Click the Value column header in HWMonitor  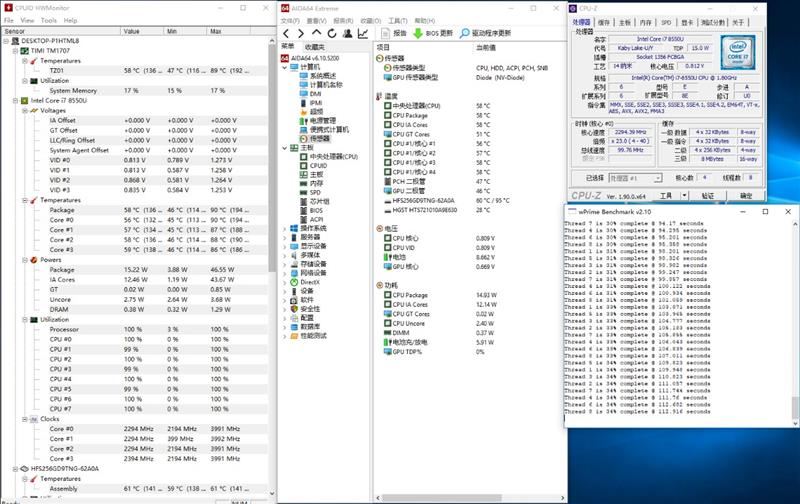[142, 31]
